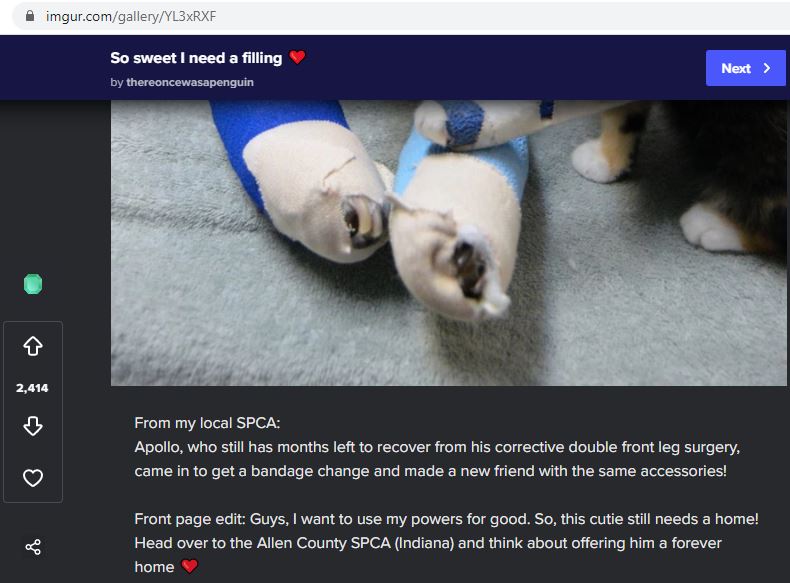Image resolution: width=790 pixels, height=583 pixels.
Task: View site info via the padlock icon
Action: coord(30,16)
